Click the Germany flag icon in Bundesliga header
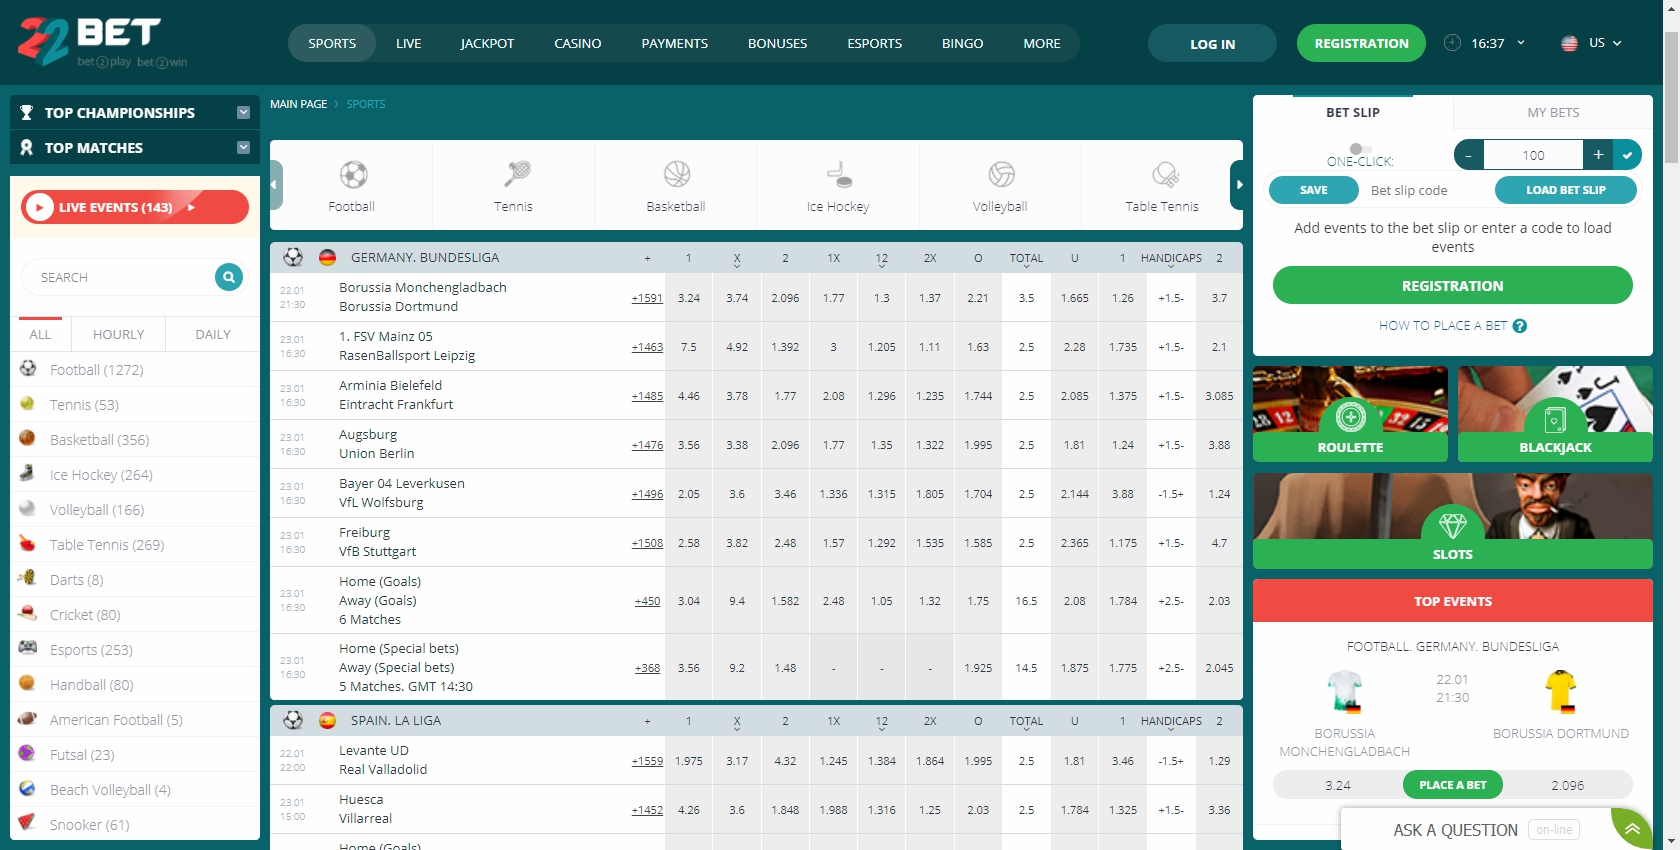The height and width of the screenshot is (850, 1680). 327,258
